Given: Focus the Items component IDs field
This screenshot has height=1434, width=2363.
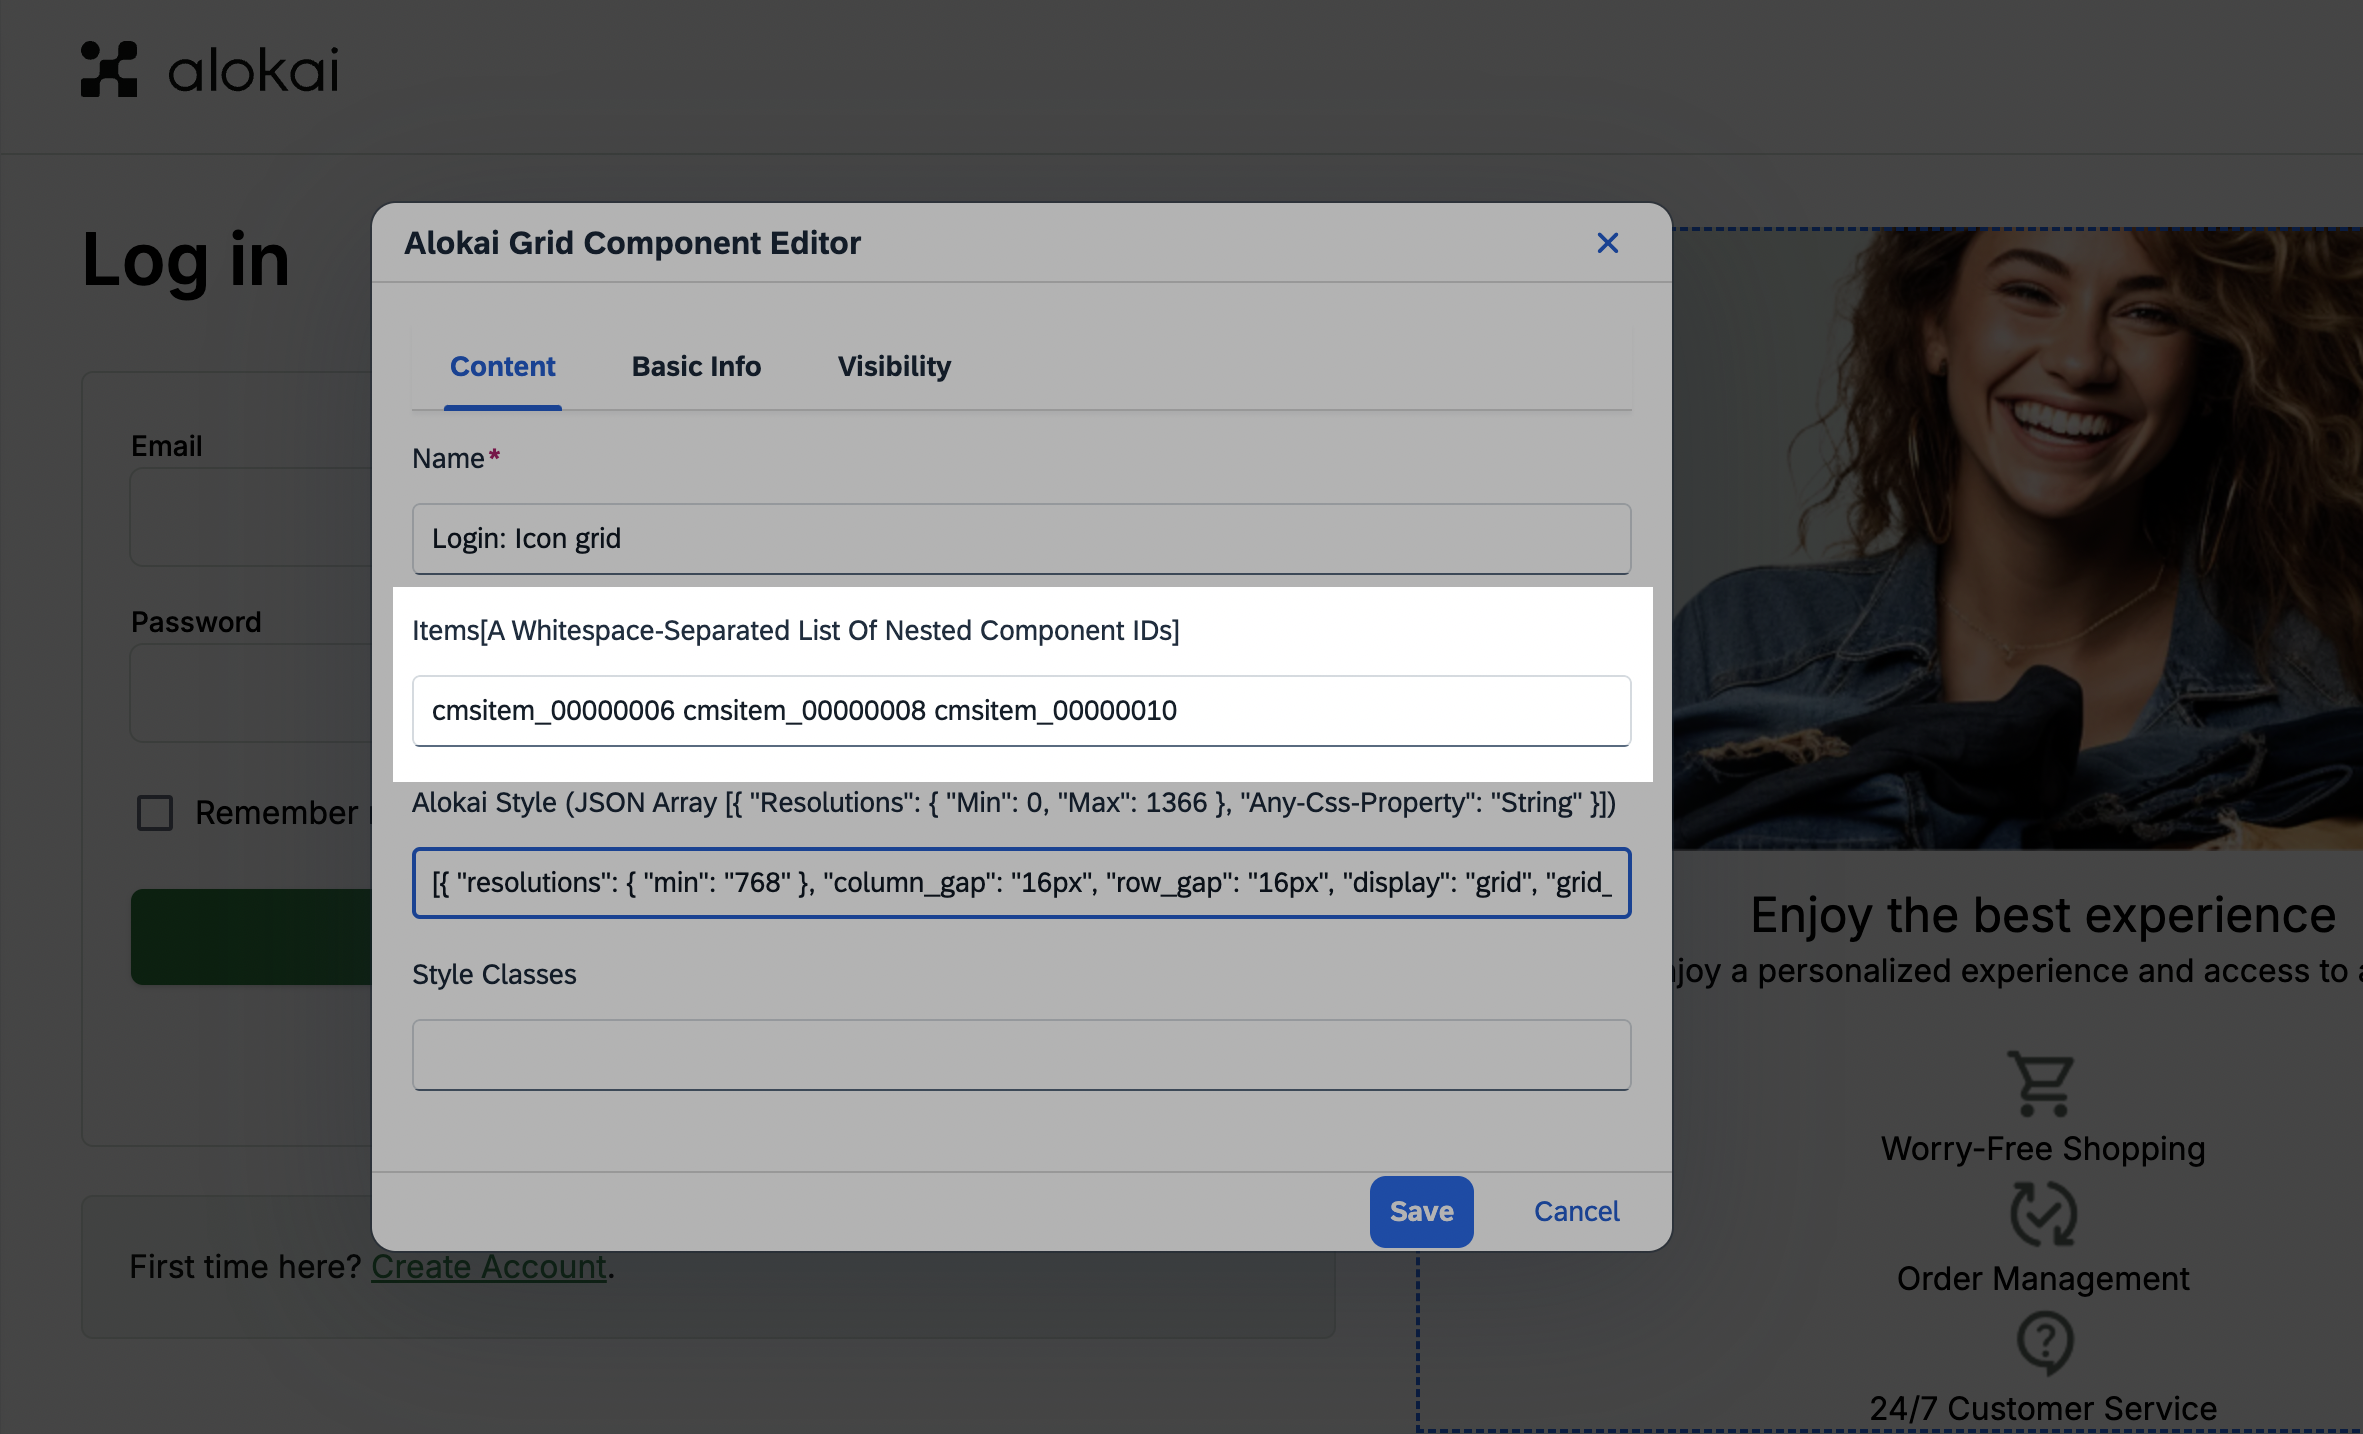Looking at the screenshot, I should click(x=1021, y=711).
